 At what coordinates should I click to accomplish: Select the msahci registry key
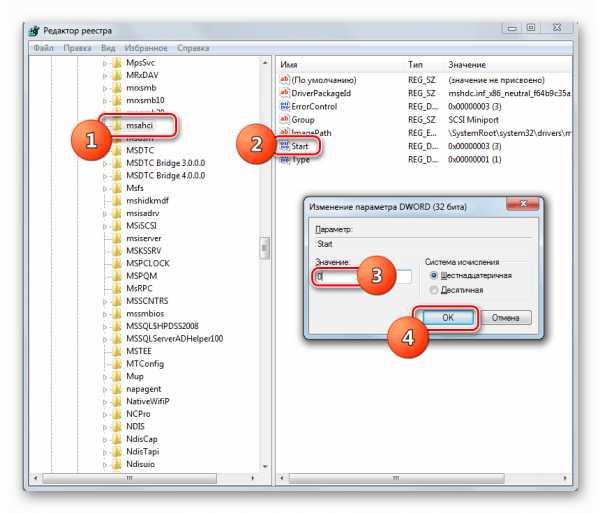tap(140, 125)
